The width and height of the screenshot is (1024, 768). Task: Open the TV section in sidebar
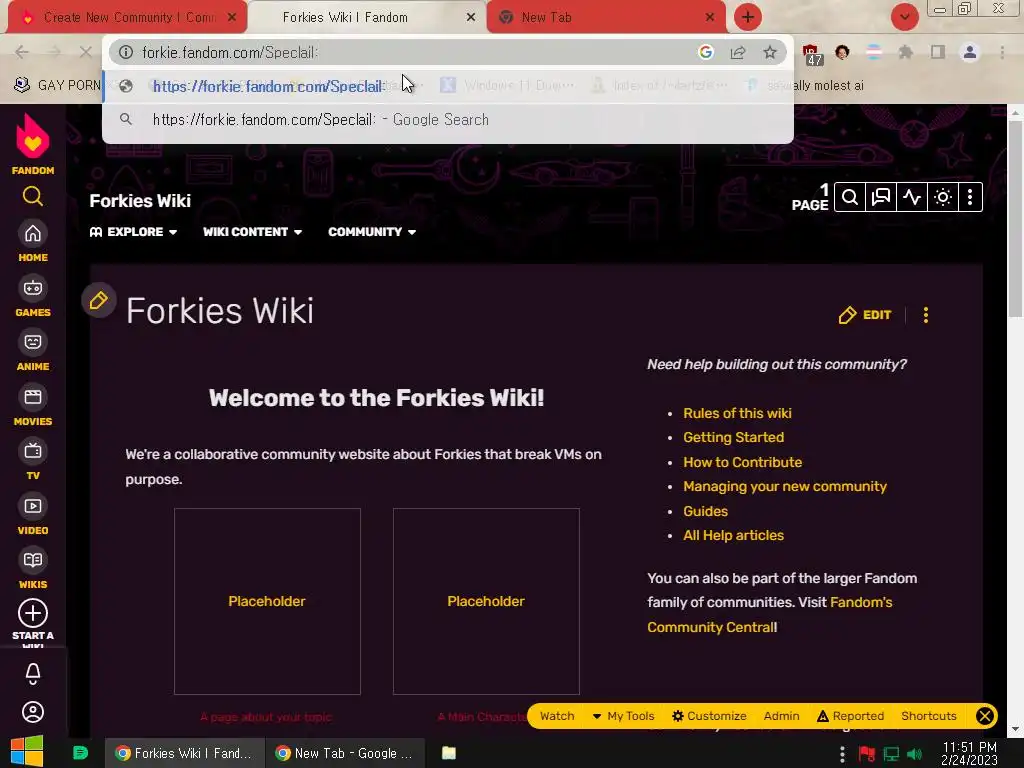[33, 460]
